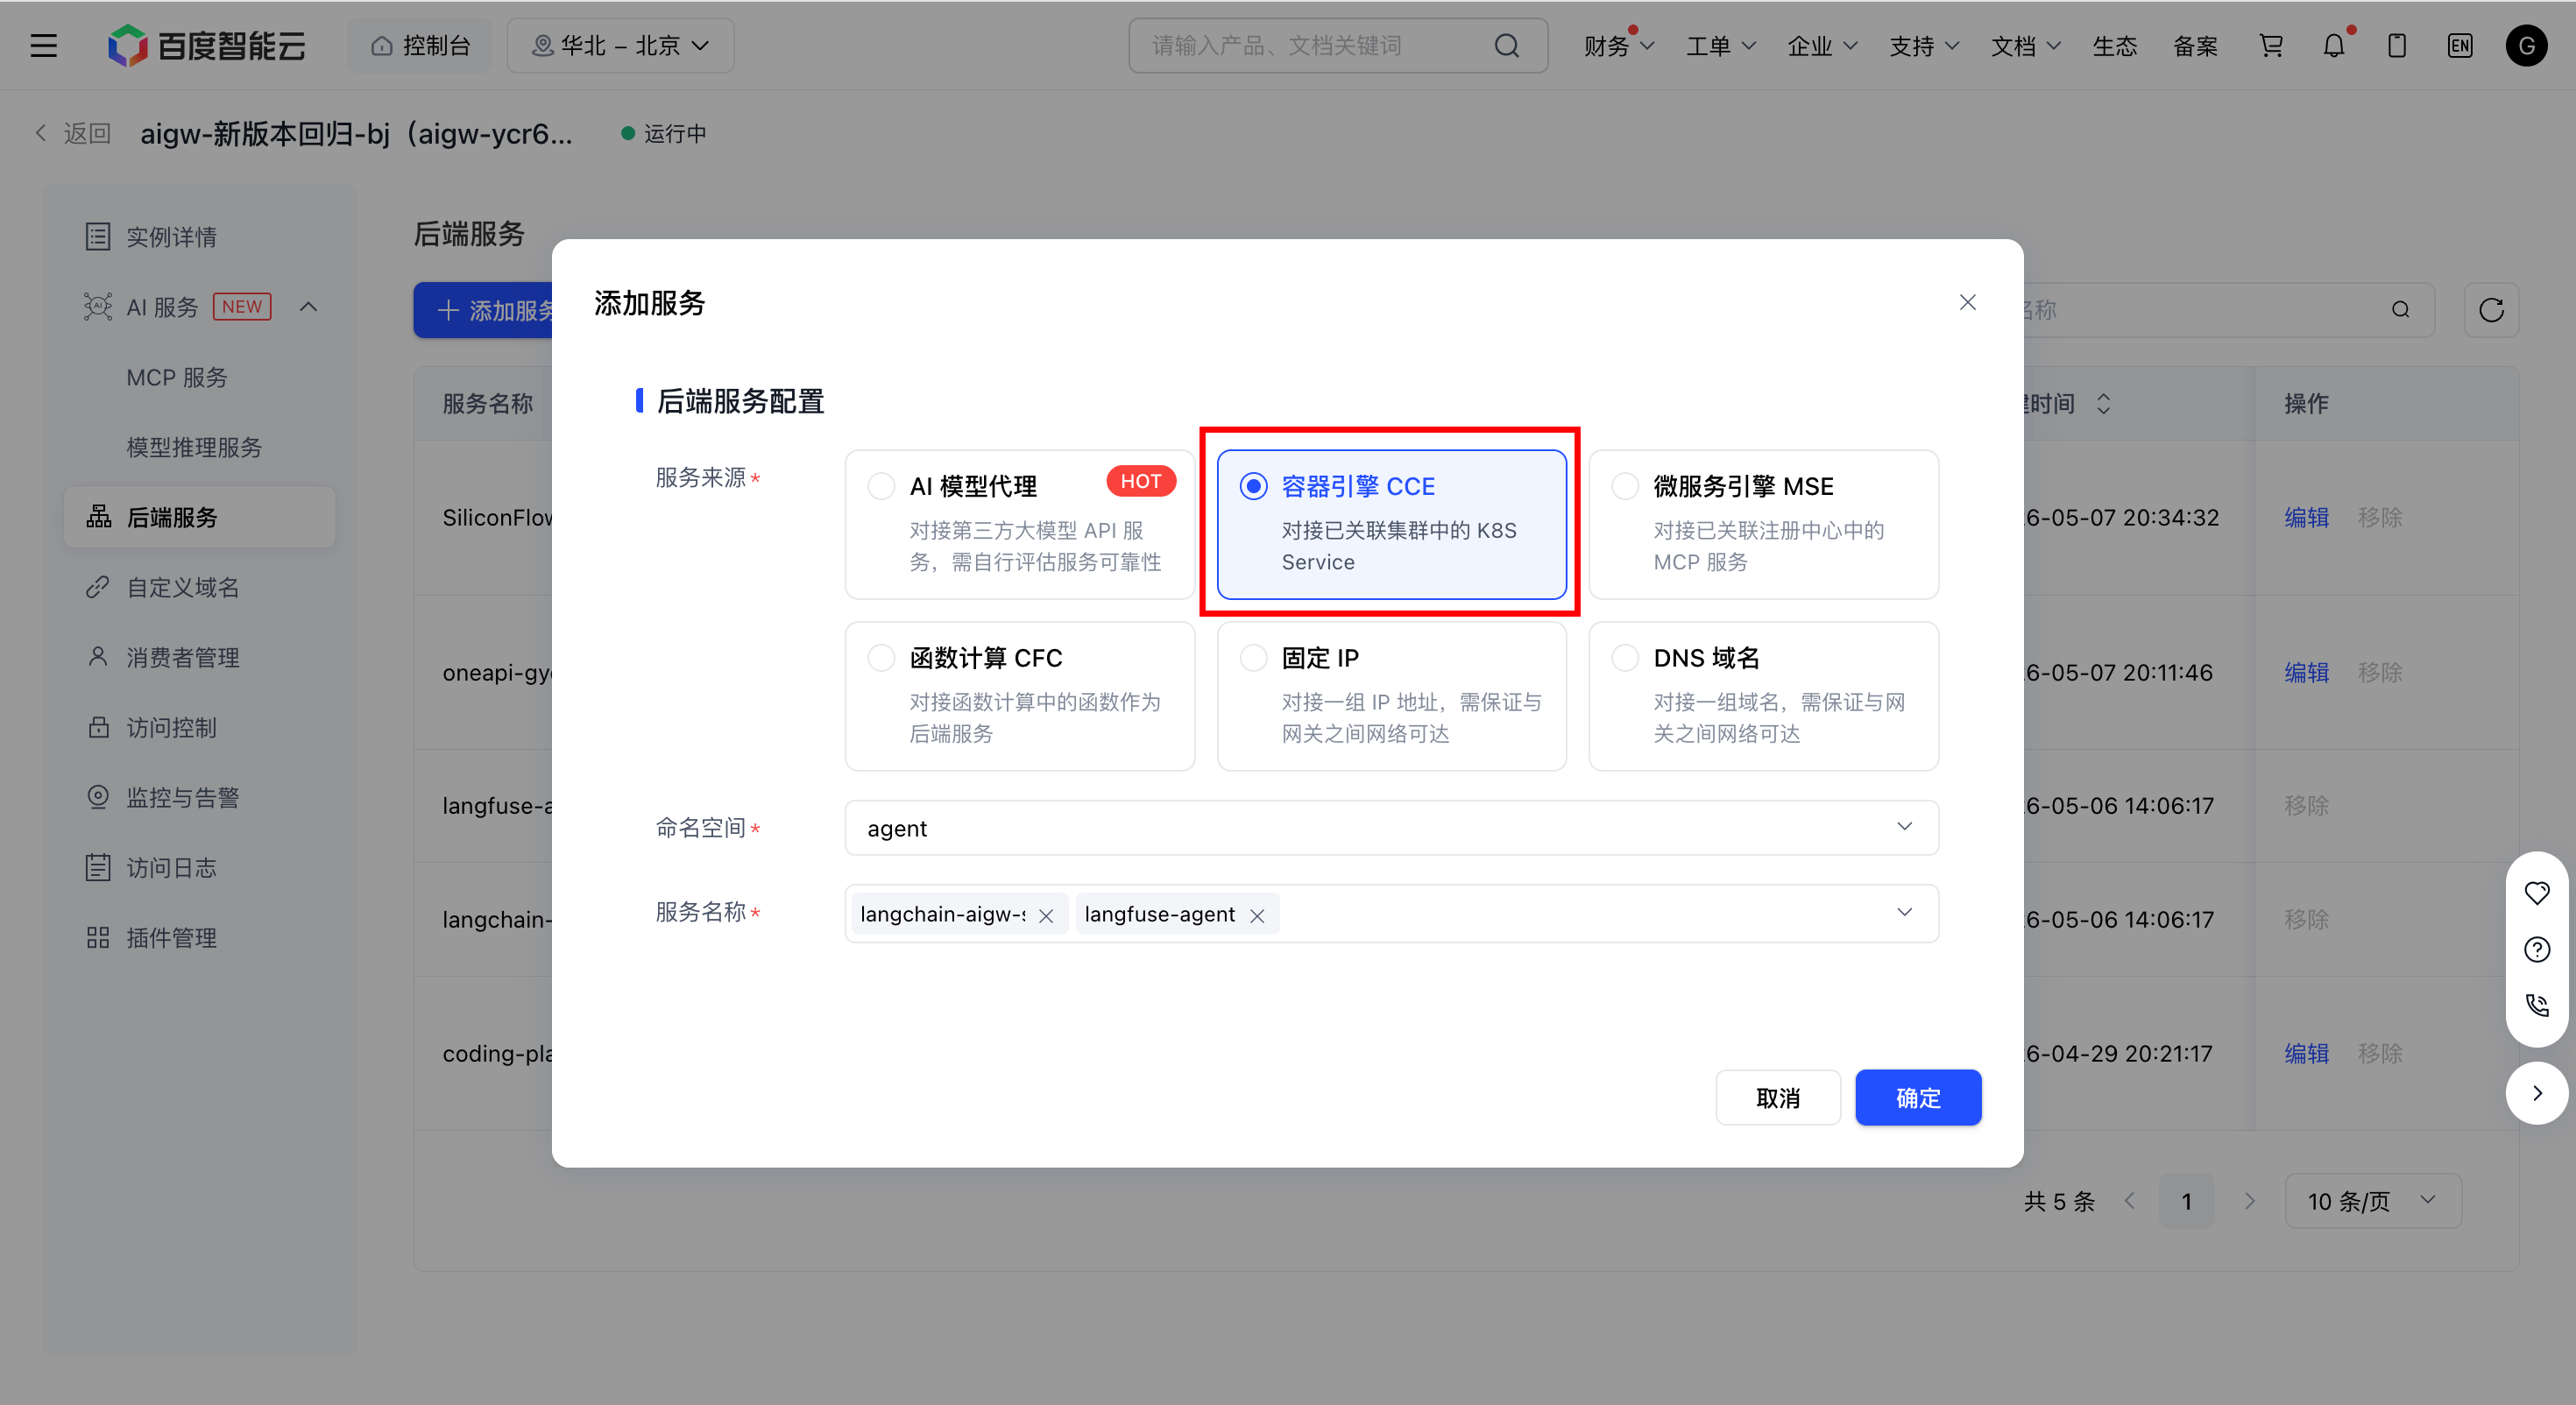The height and width of the screenshot is (1405, 2576).
Task: Select the 微服务引擎 MSE radio option
Action: (x=1625, y=486)
